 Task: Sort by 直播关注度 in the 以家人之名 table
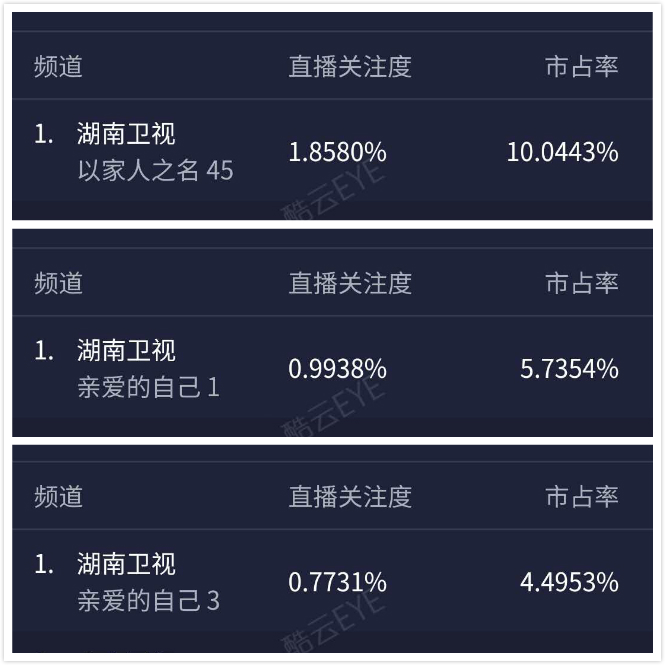350,67
